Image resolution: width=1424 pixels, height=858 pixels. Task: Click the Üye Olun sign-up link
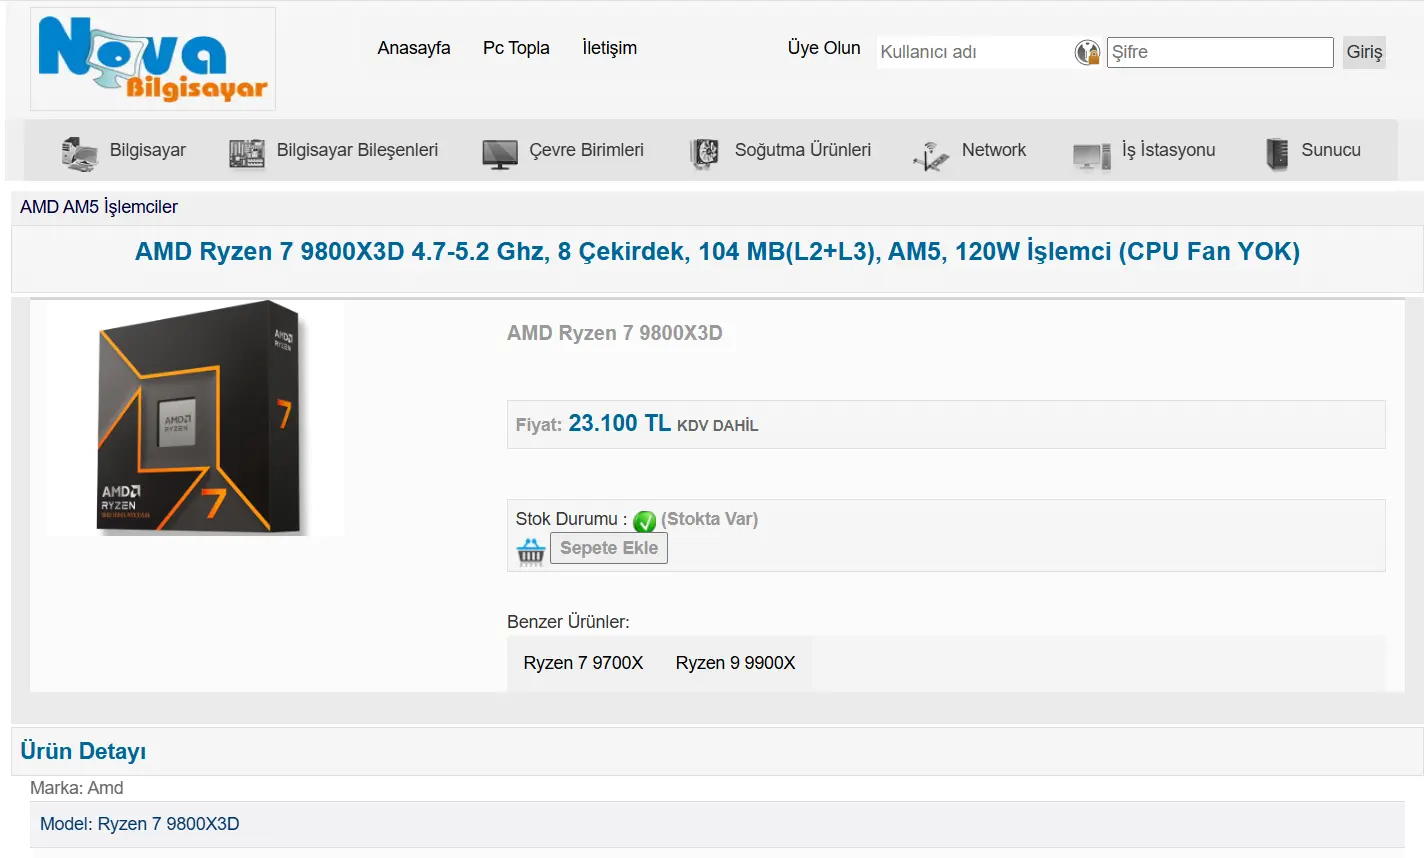tap(824, 48)
